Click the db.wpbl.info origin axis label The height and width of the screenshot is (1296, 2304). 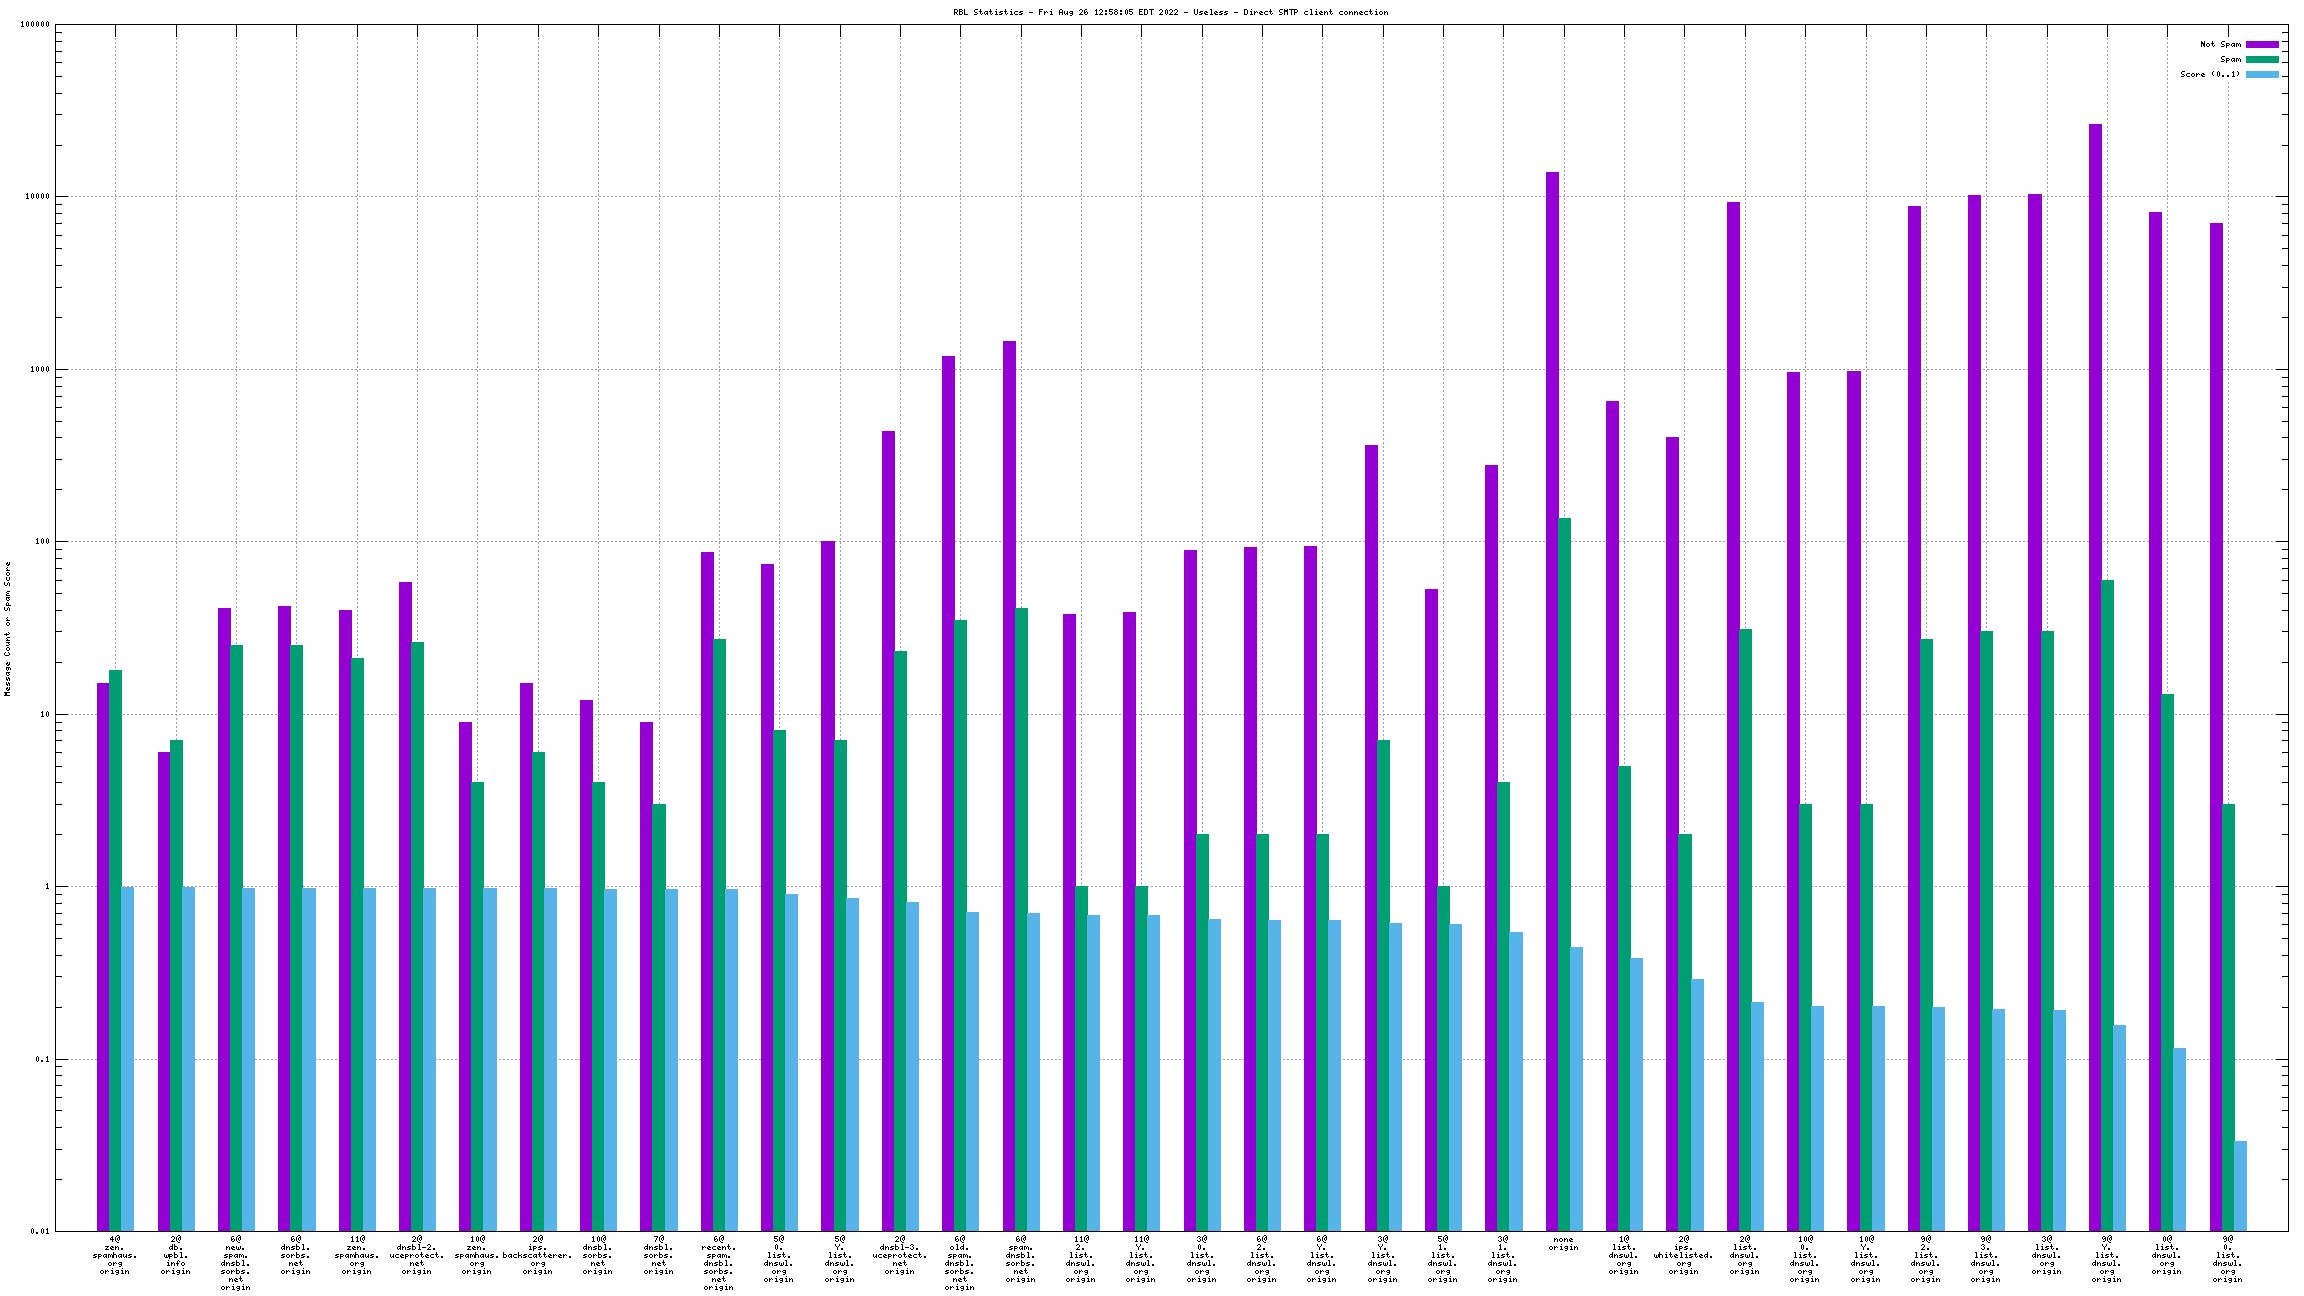pos(175,1255)
